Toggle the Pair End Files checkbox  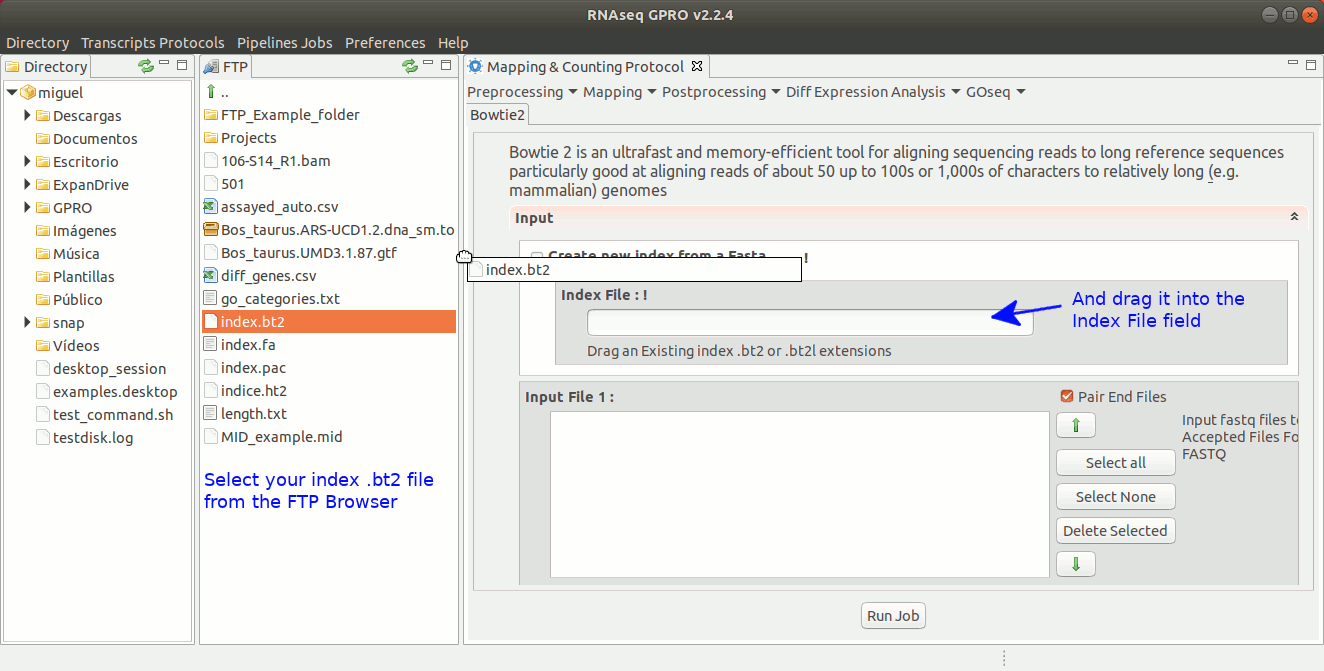pyautogui.click(x=1067, y=397)
